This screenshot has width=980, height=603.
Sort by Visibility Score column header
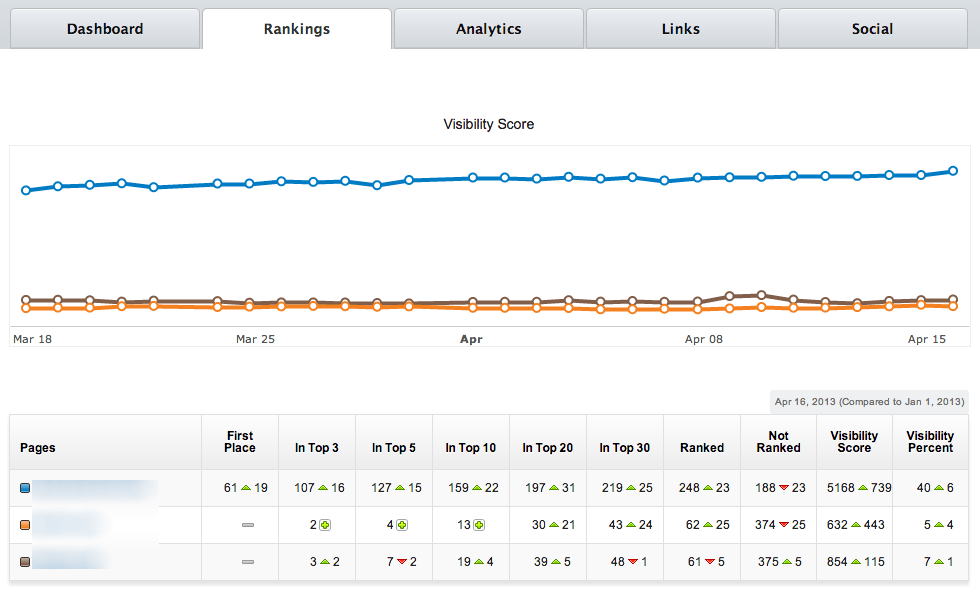pos(854,442)
